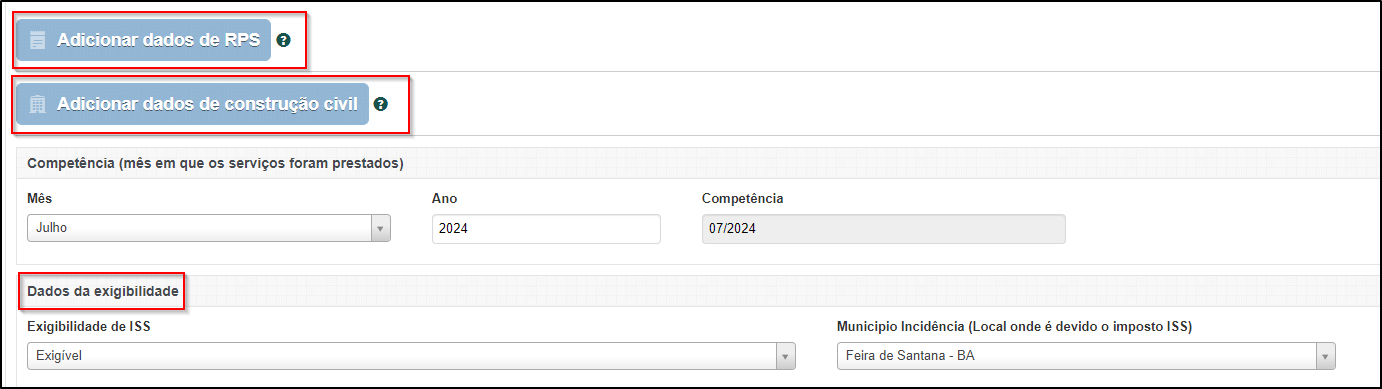The height and width of the screenshot is (389, 1382).
Task: Click the Mês field label
Action: 40,198
